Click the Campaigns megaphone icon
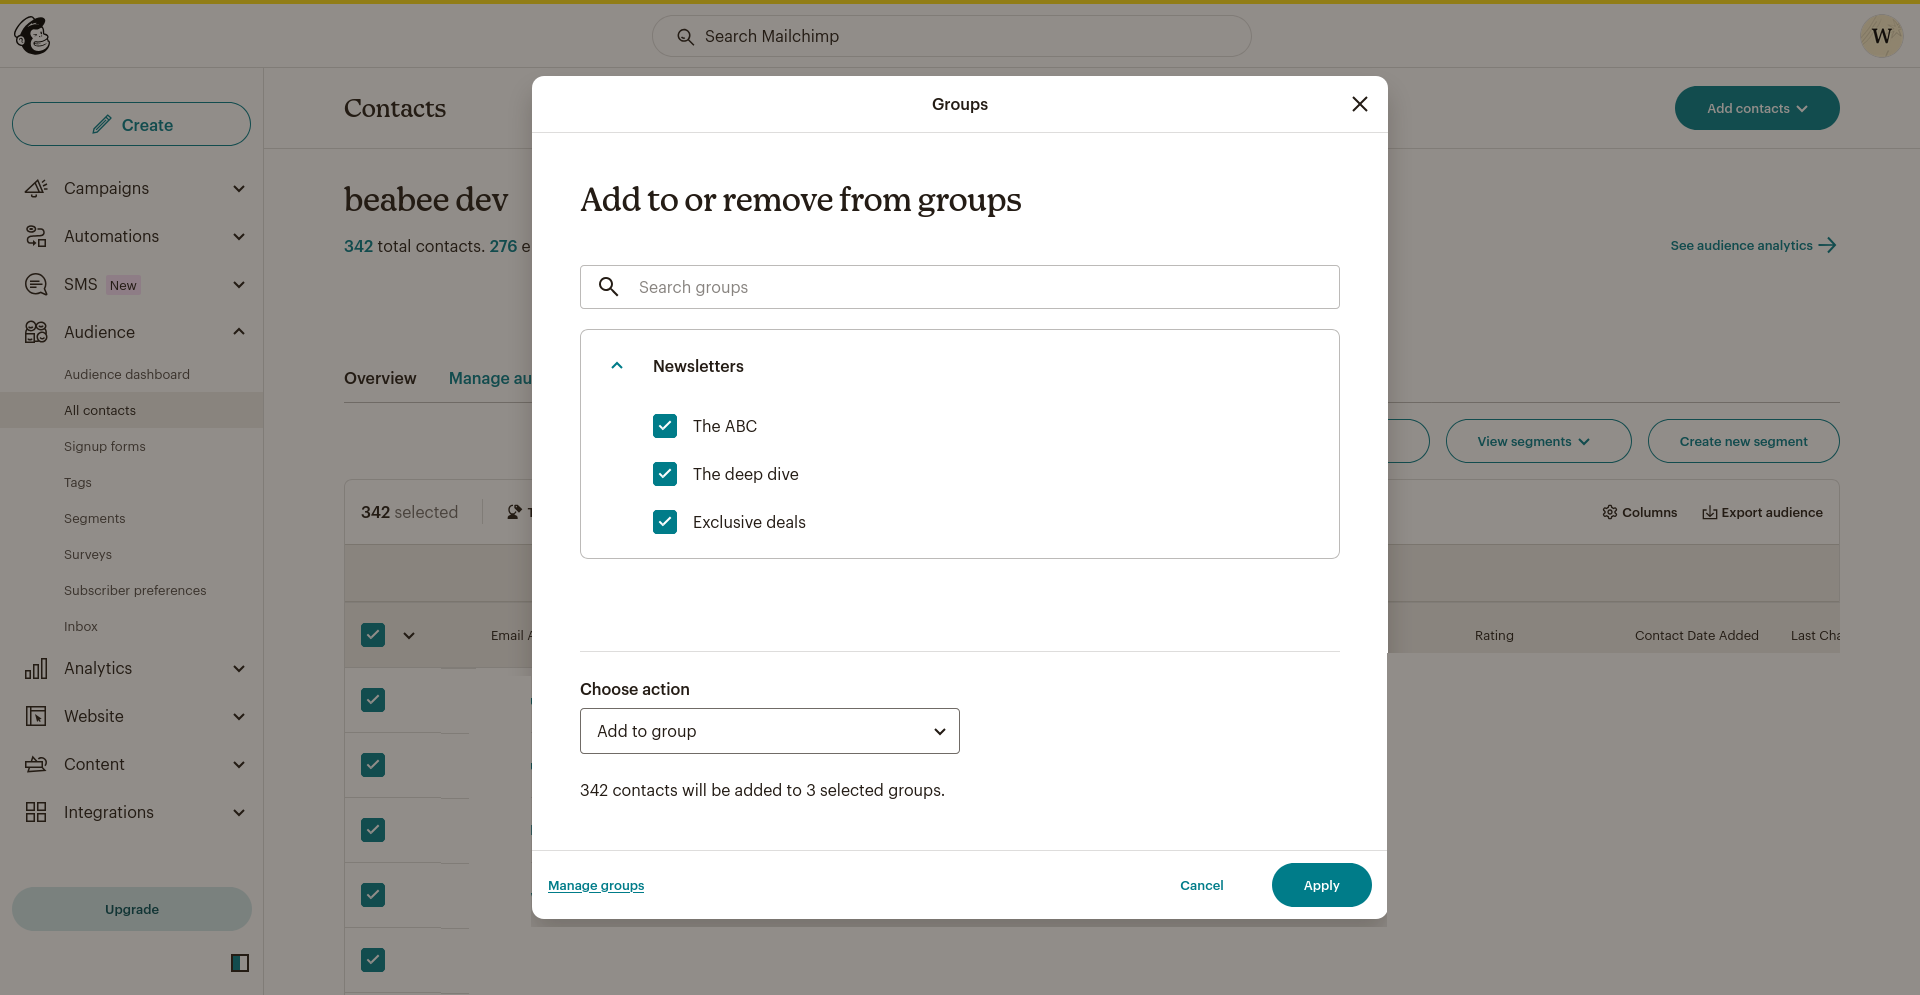The height and width of the screenshot is (995, 1920). tap(36, 188)
